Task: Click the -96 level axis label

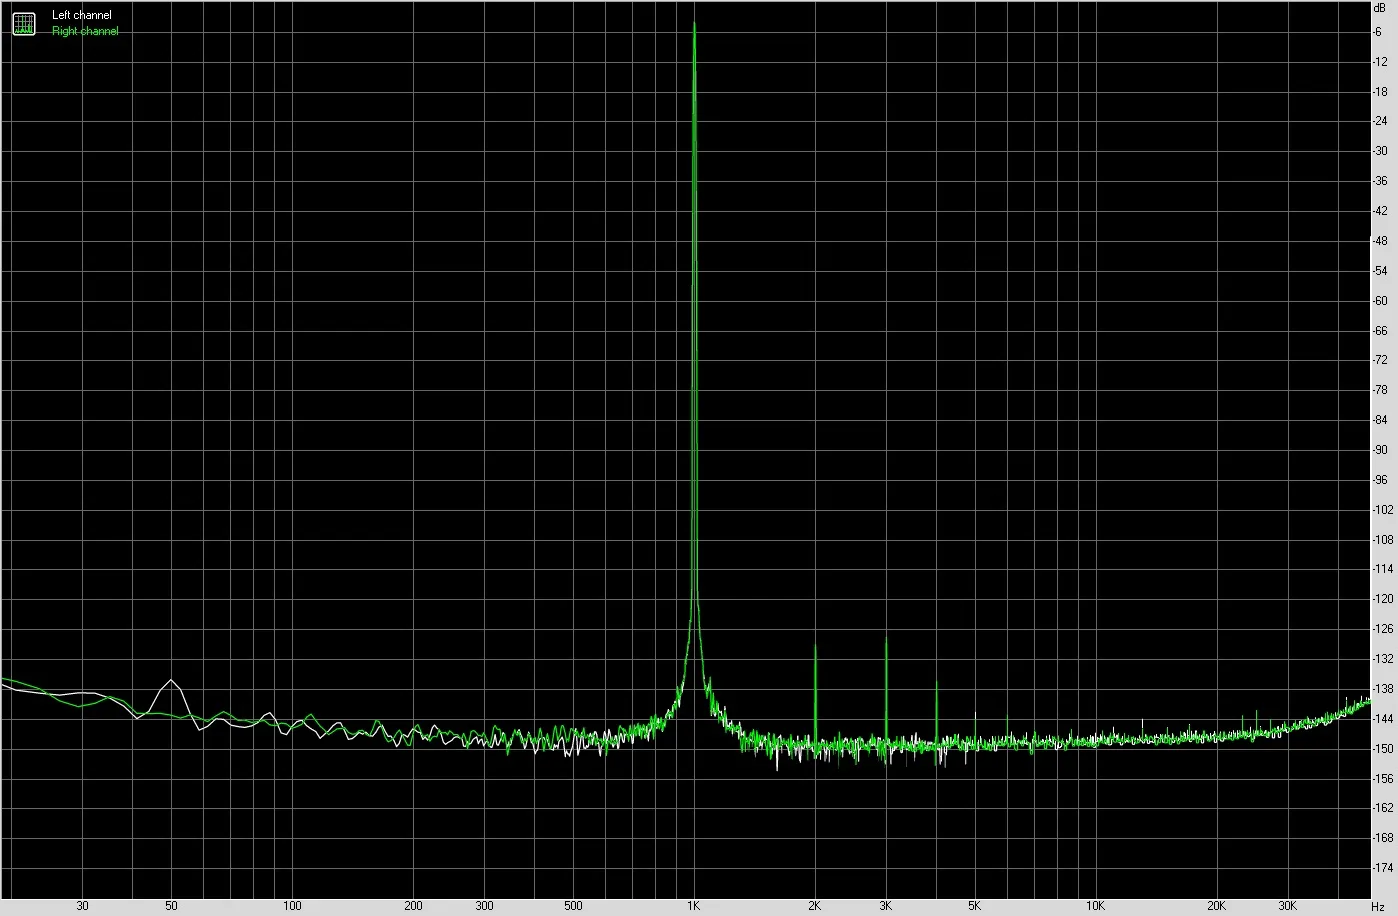Action: pyautogui.click(x=1380, y=480)
